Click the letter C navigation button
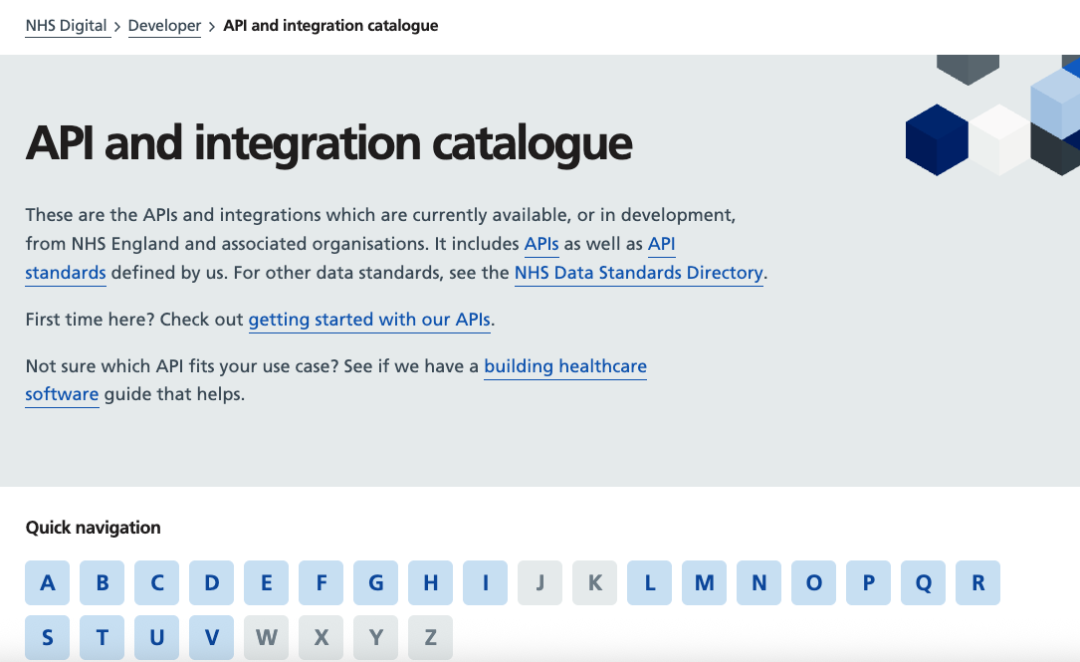Screen dimensions: 1080x662 pos(157,583)
